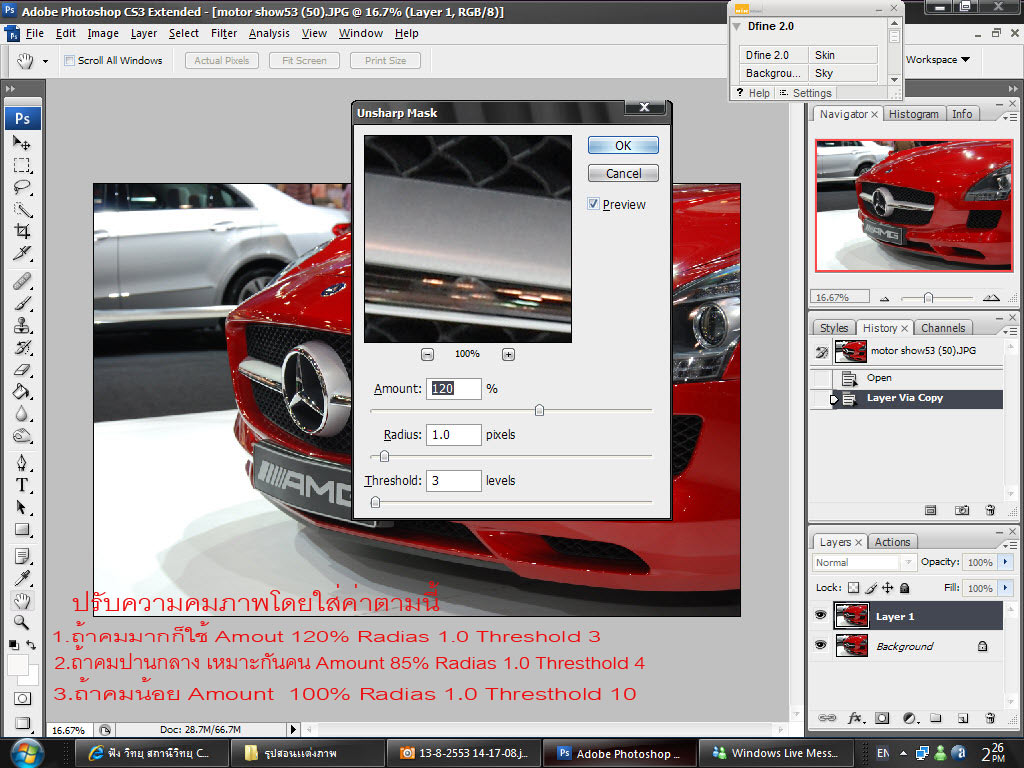The height and width of the screenshot is (768, 1024).
Task: Hide Layer 1 using its eye icon
Action: pos(821,616)
